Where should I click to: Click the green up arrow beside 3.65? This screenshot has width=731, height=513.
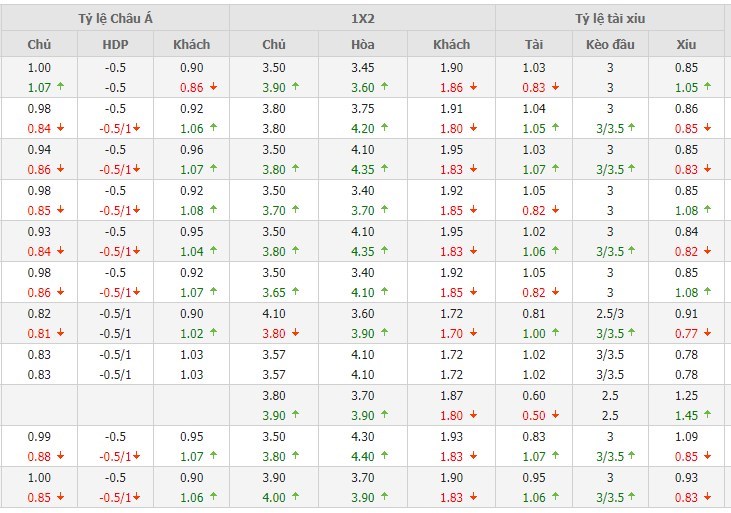pyautogui.click(x=293, y=293)
